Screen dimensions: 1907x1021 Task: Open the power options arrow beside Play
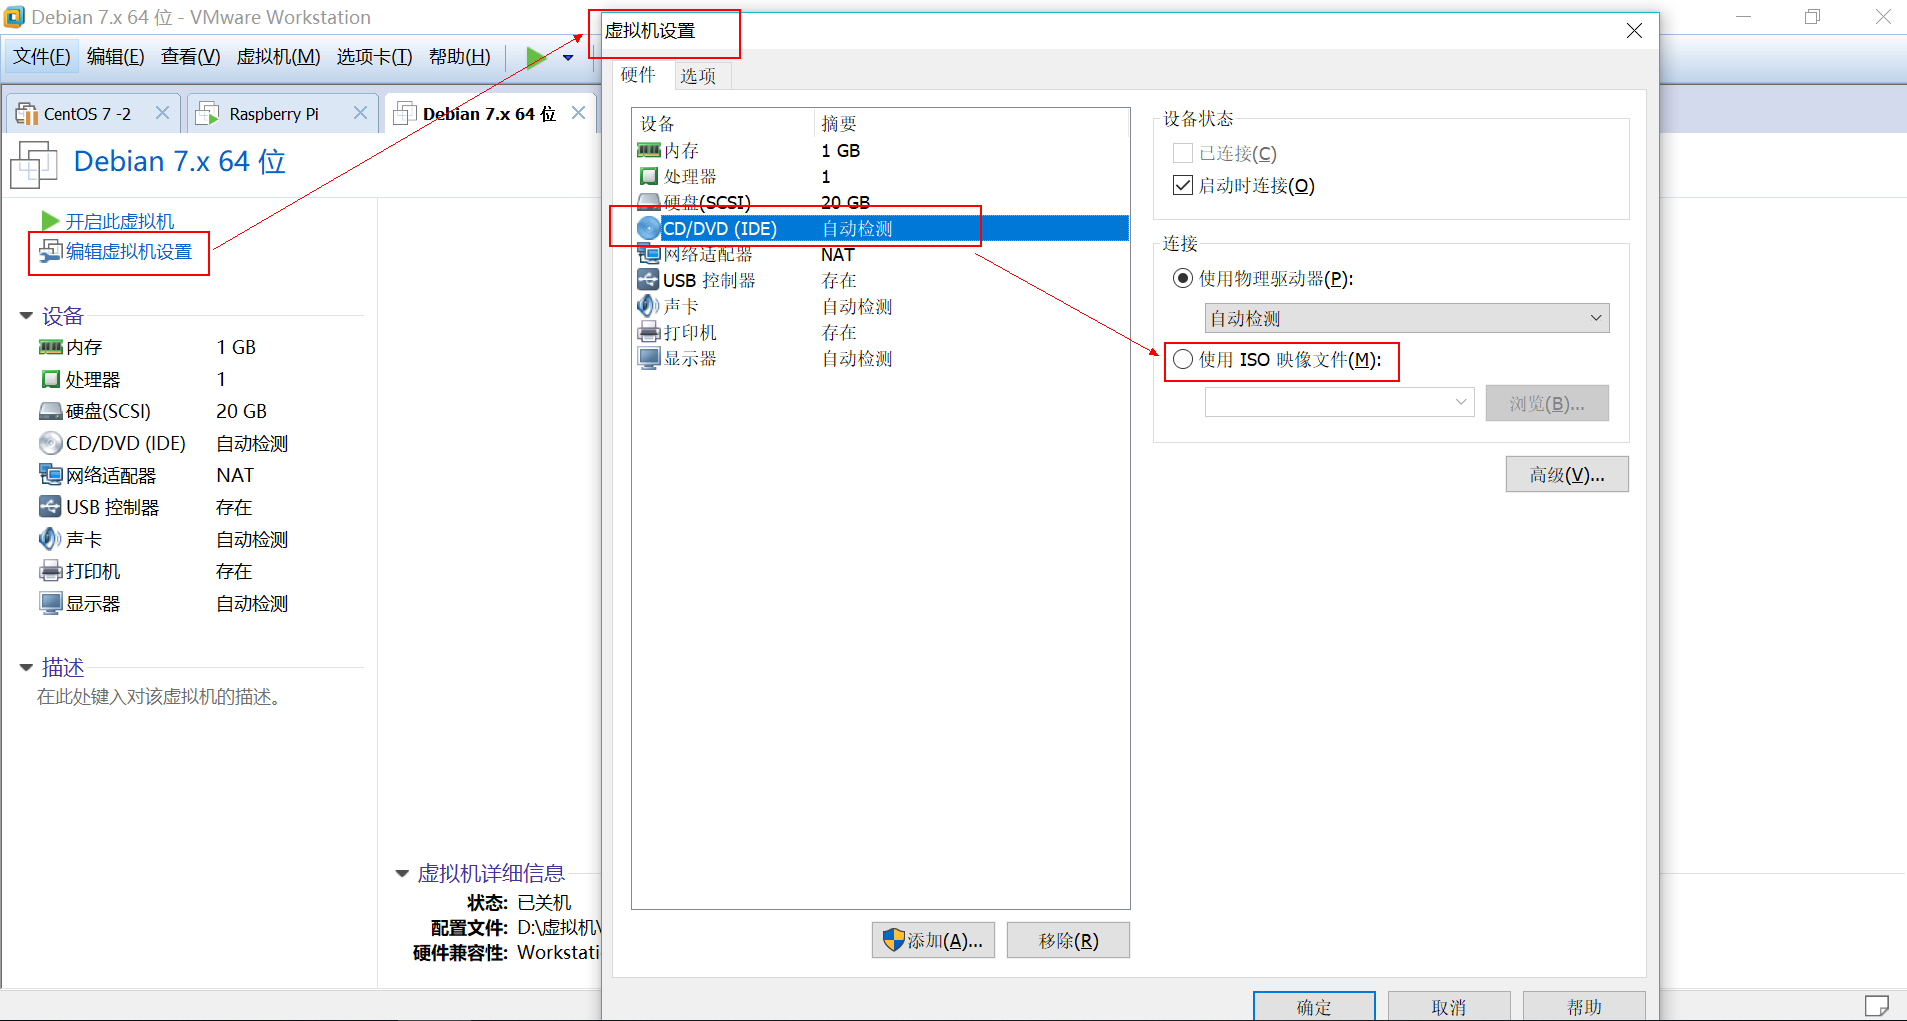[568, 58]
